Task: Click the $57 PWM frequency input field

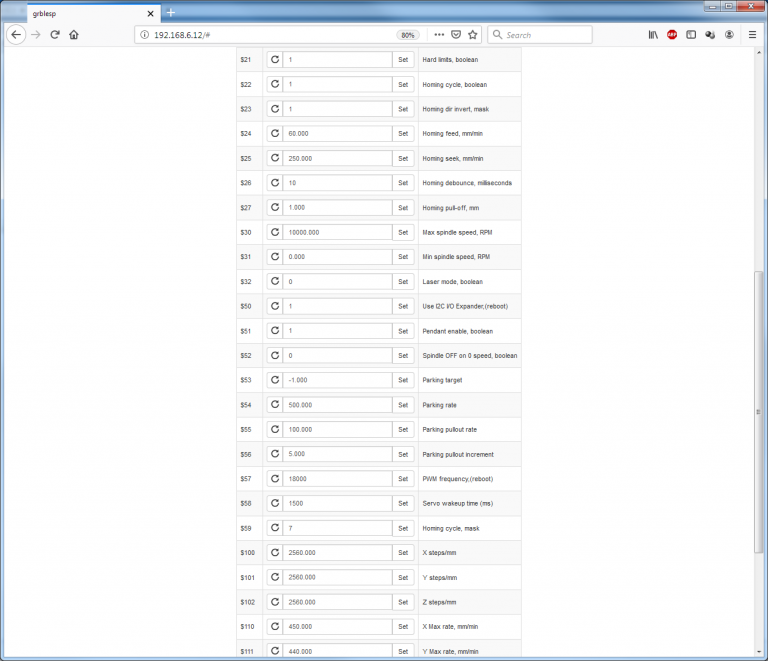Action: 337,479
